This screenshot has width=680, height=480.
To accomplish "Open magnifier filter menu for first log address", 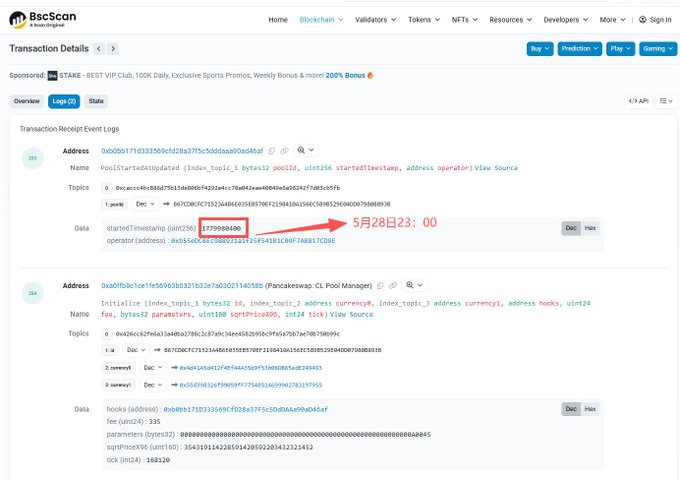I will tap(306, 150).
